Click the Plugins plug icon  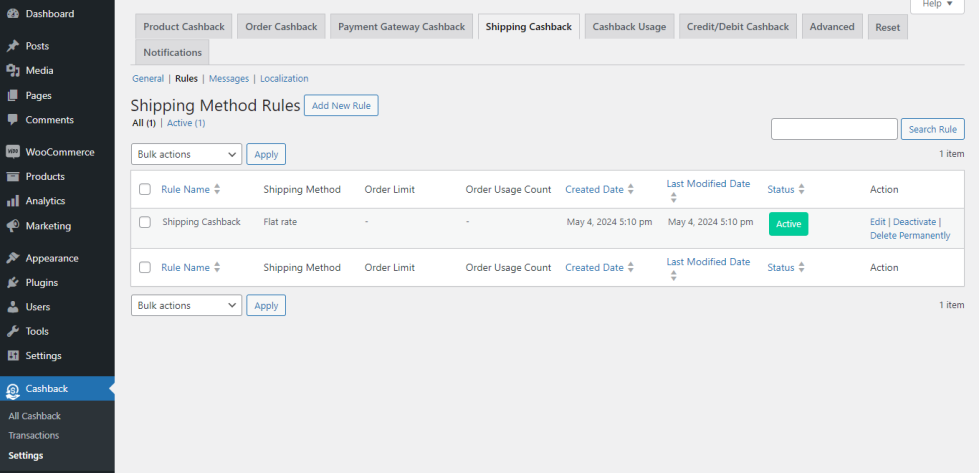[x=13, y=282]
